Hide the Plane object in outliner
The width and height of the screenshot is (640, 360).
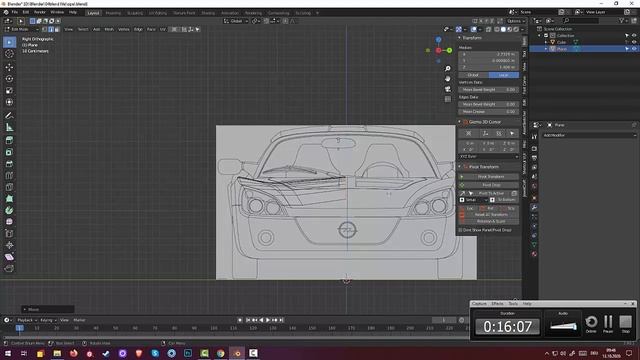point(634,49)
